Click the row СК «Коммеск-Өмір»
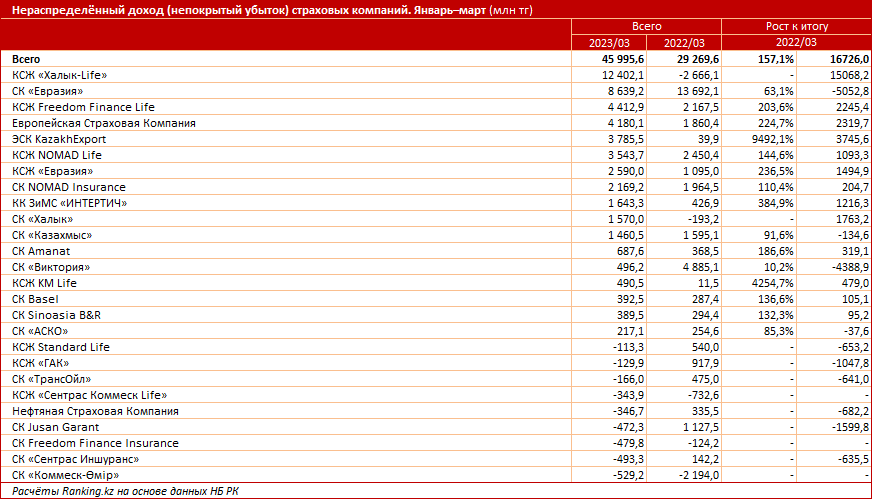The width and height of the screenshot is (872, 499). pyautogui.click(x=436, y=476)
